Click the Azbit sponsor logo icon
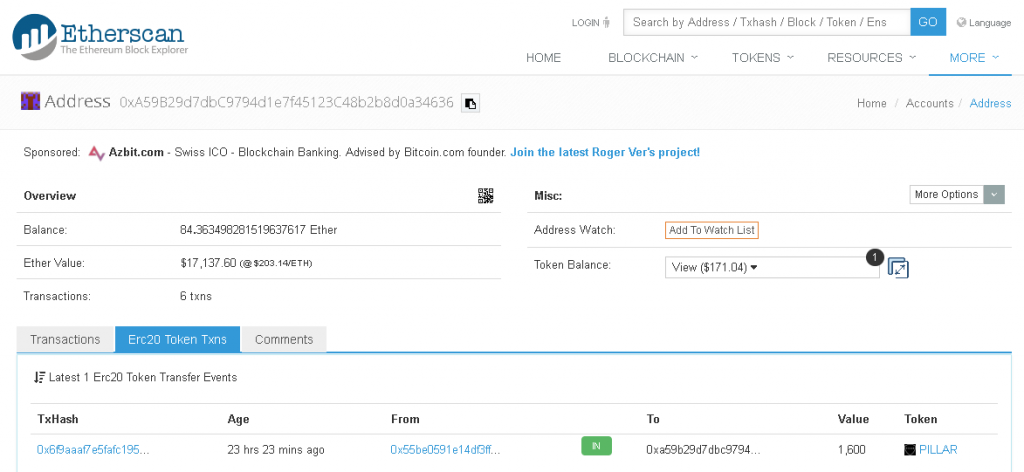Viewport: 1024px width, 472px height. (x=97, y=153)
